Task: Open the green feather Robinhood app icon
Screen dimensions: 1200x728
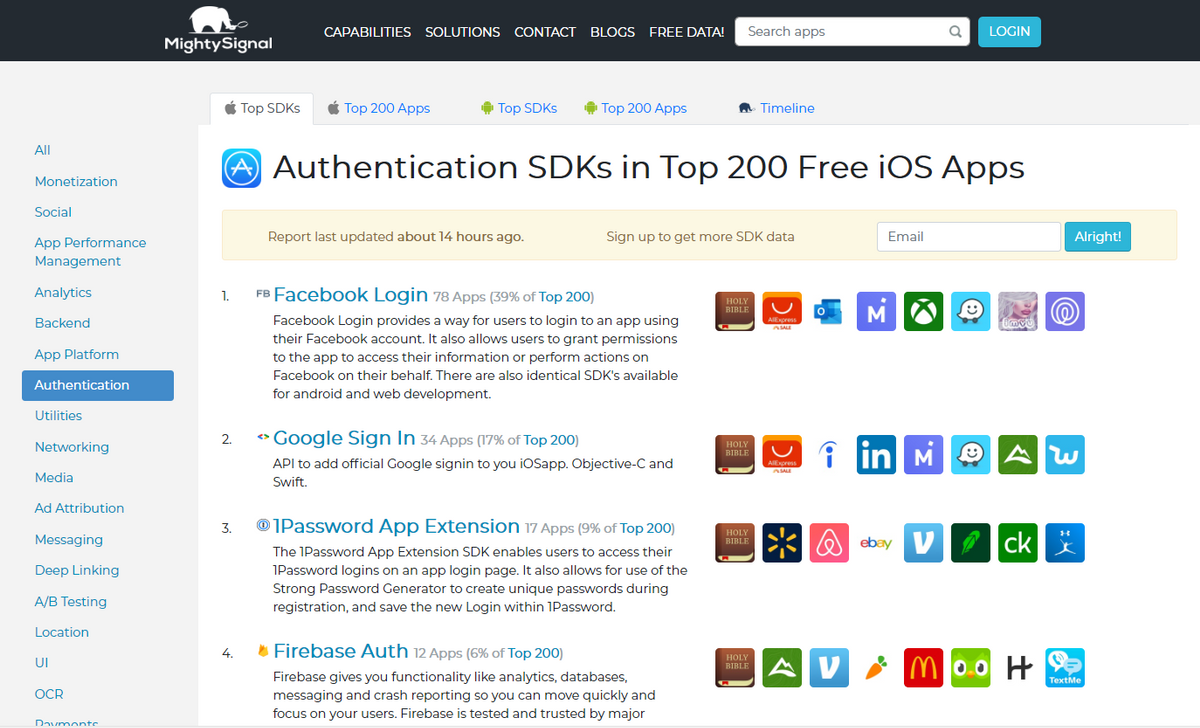Action: 970,543
